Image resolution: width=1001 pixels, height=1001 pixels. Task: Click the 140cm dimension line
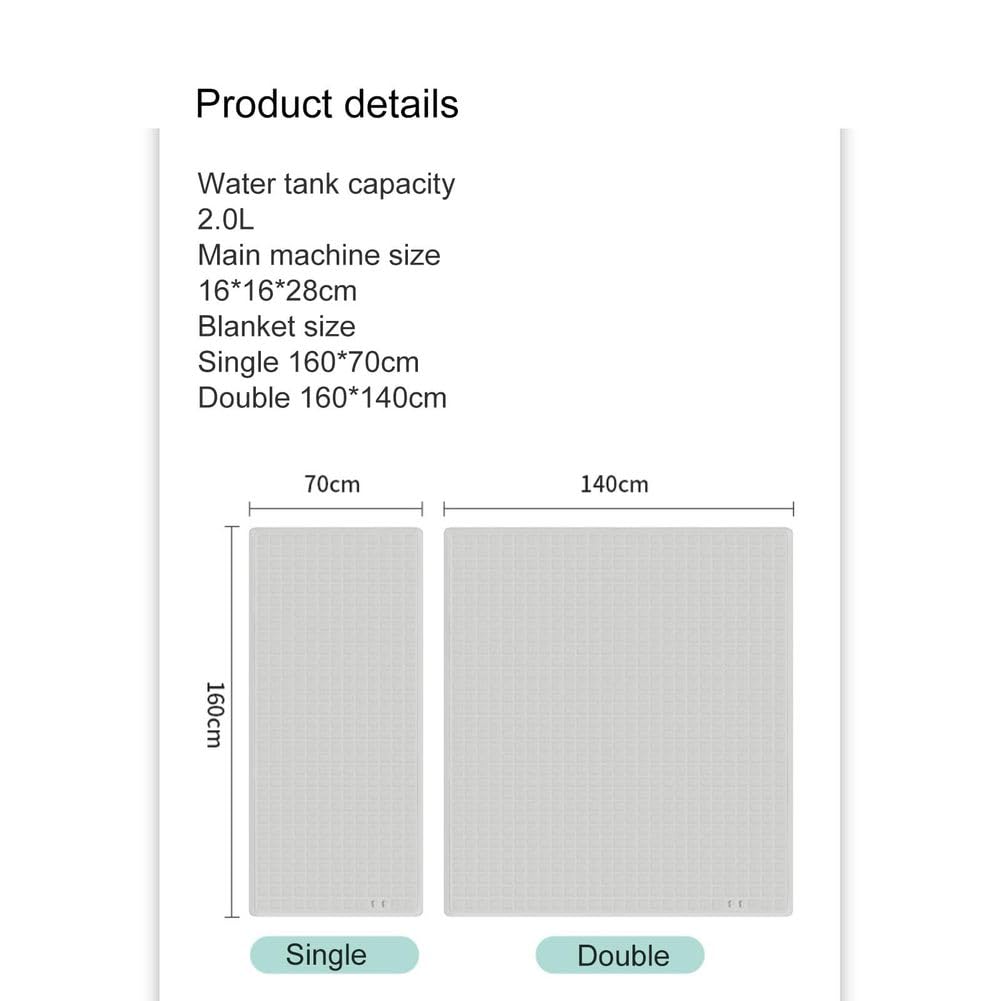(619, 509)
